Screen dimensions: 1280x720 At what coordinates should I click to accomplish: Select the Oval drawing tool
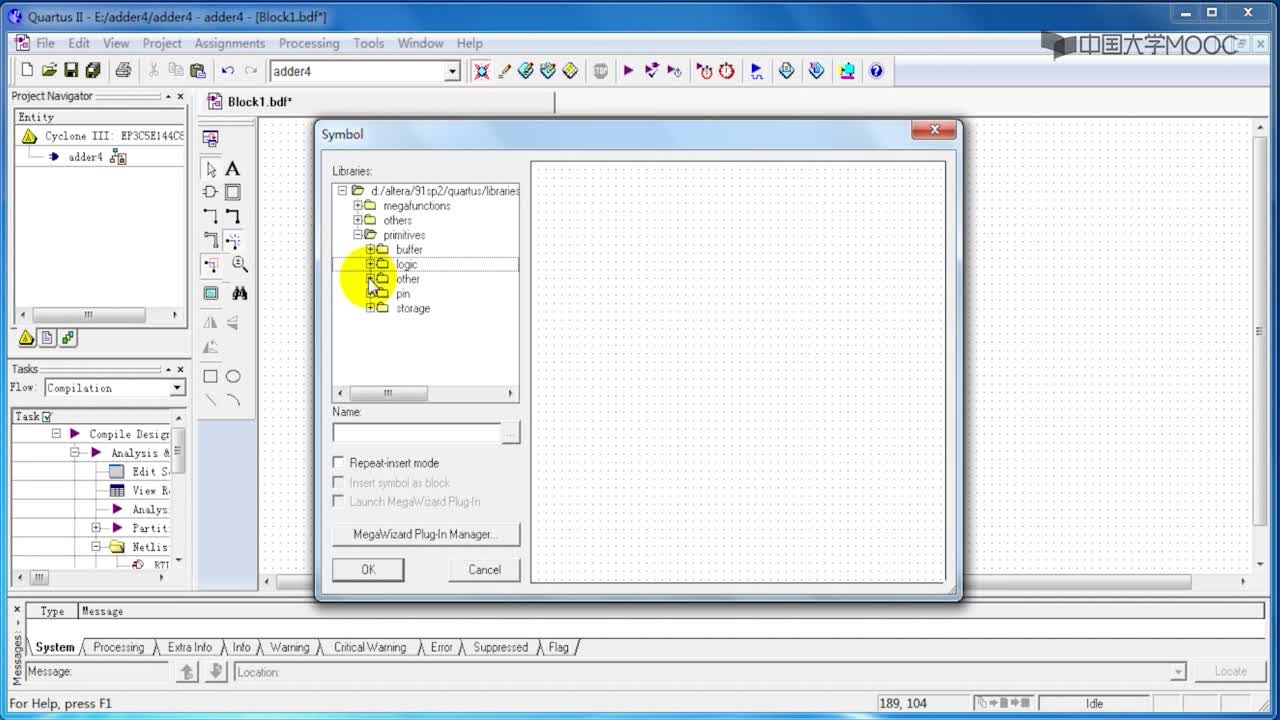point(233,376)
